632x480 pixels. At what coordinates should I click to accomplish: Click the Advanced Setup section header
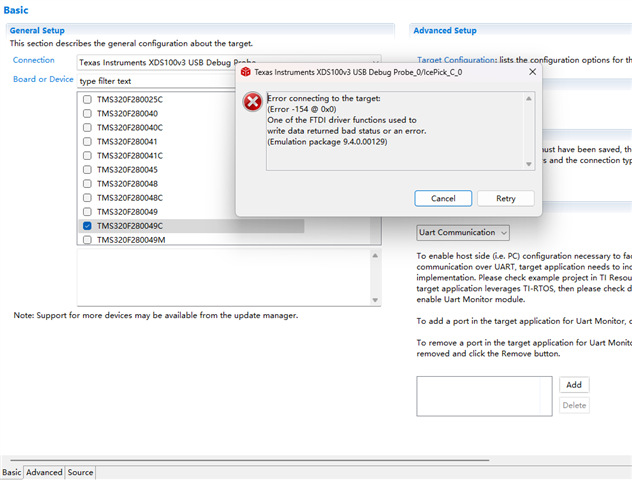(x=445, y=31)
